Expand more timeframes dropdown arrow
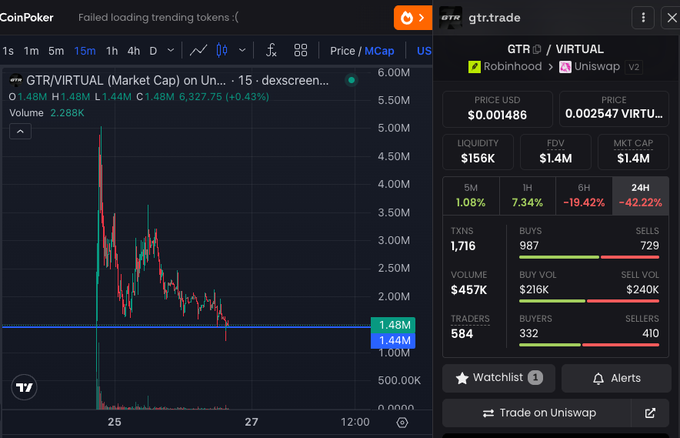The image size is (680, 438). (171, 51)
